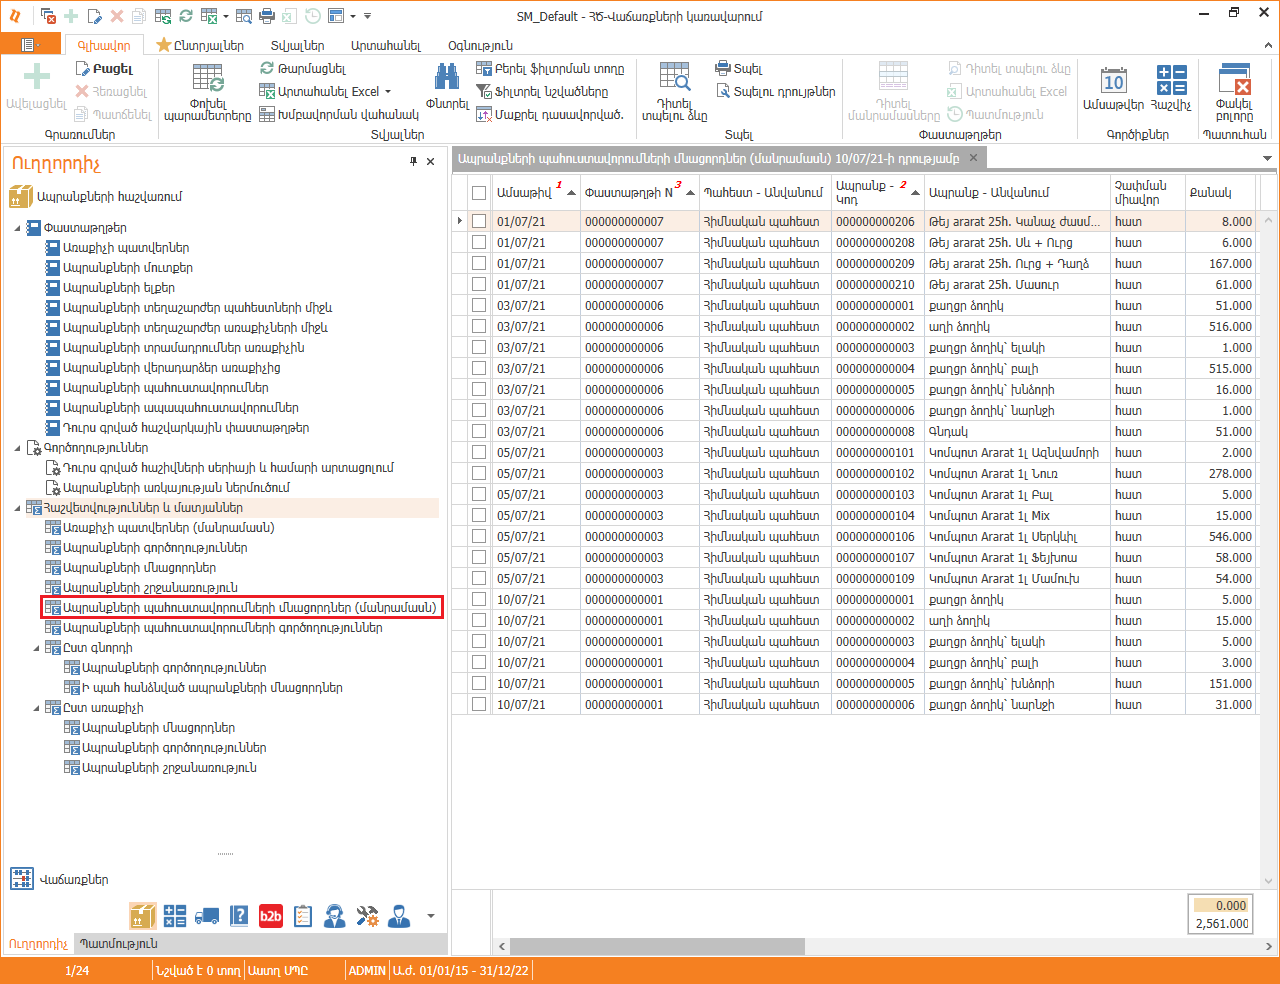
Task: Click Խմբավորման վահանակ grouping panel
Action: click(339, 115)
